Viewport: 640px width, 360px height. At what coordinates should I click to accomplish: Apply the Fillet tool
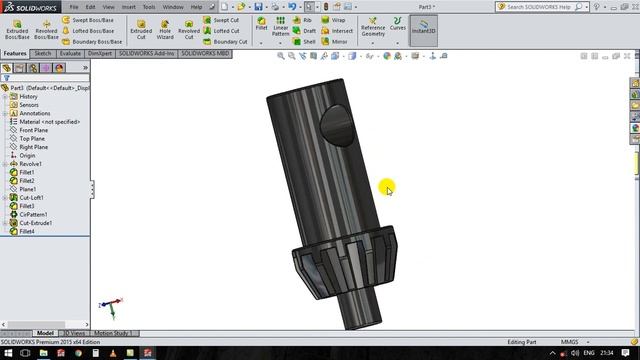point(261,24)
